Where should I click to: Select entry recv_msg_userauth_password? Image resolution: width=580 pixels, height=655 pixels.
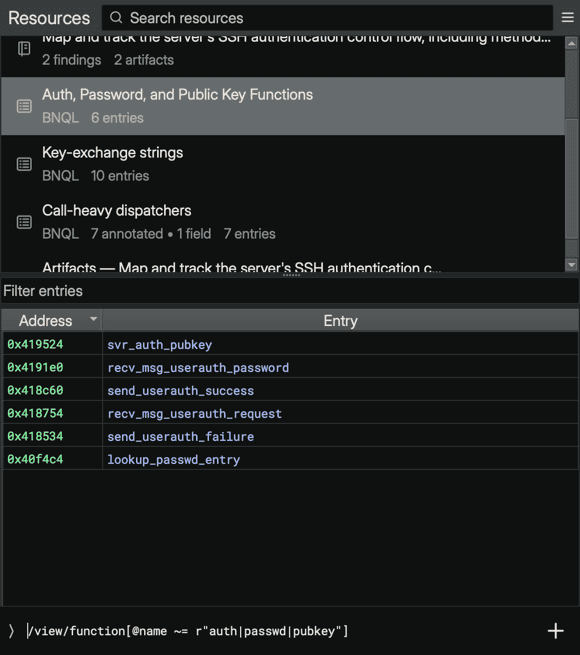click(198, 368)
